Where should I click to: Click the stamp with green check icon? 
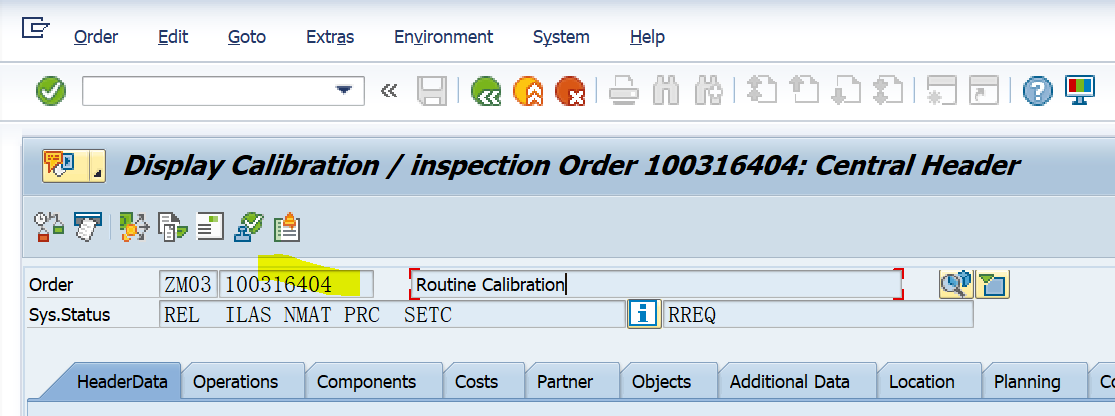(249, 227)
